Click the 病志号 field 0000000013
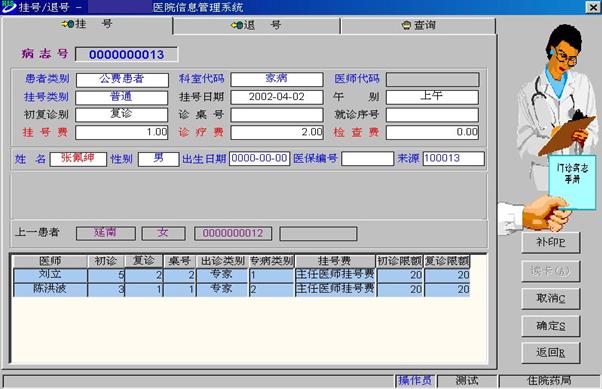This screenshot has width=602, height=389. (x=127, y=55)
